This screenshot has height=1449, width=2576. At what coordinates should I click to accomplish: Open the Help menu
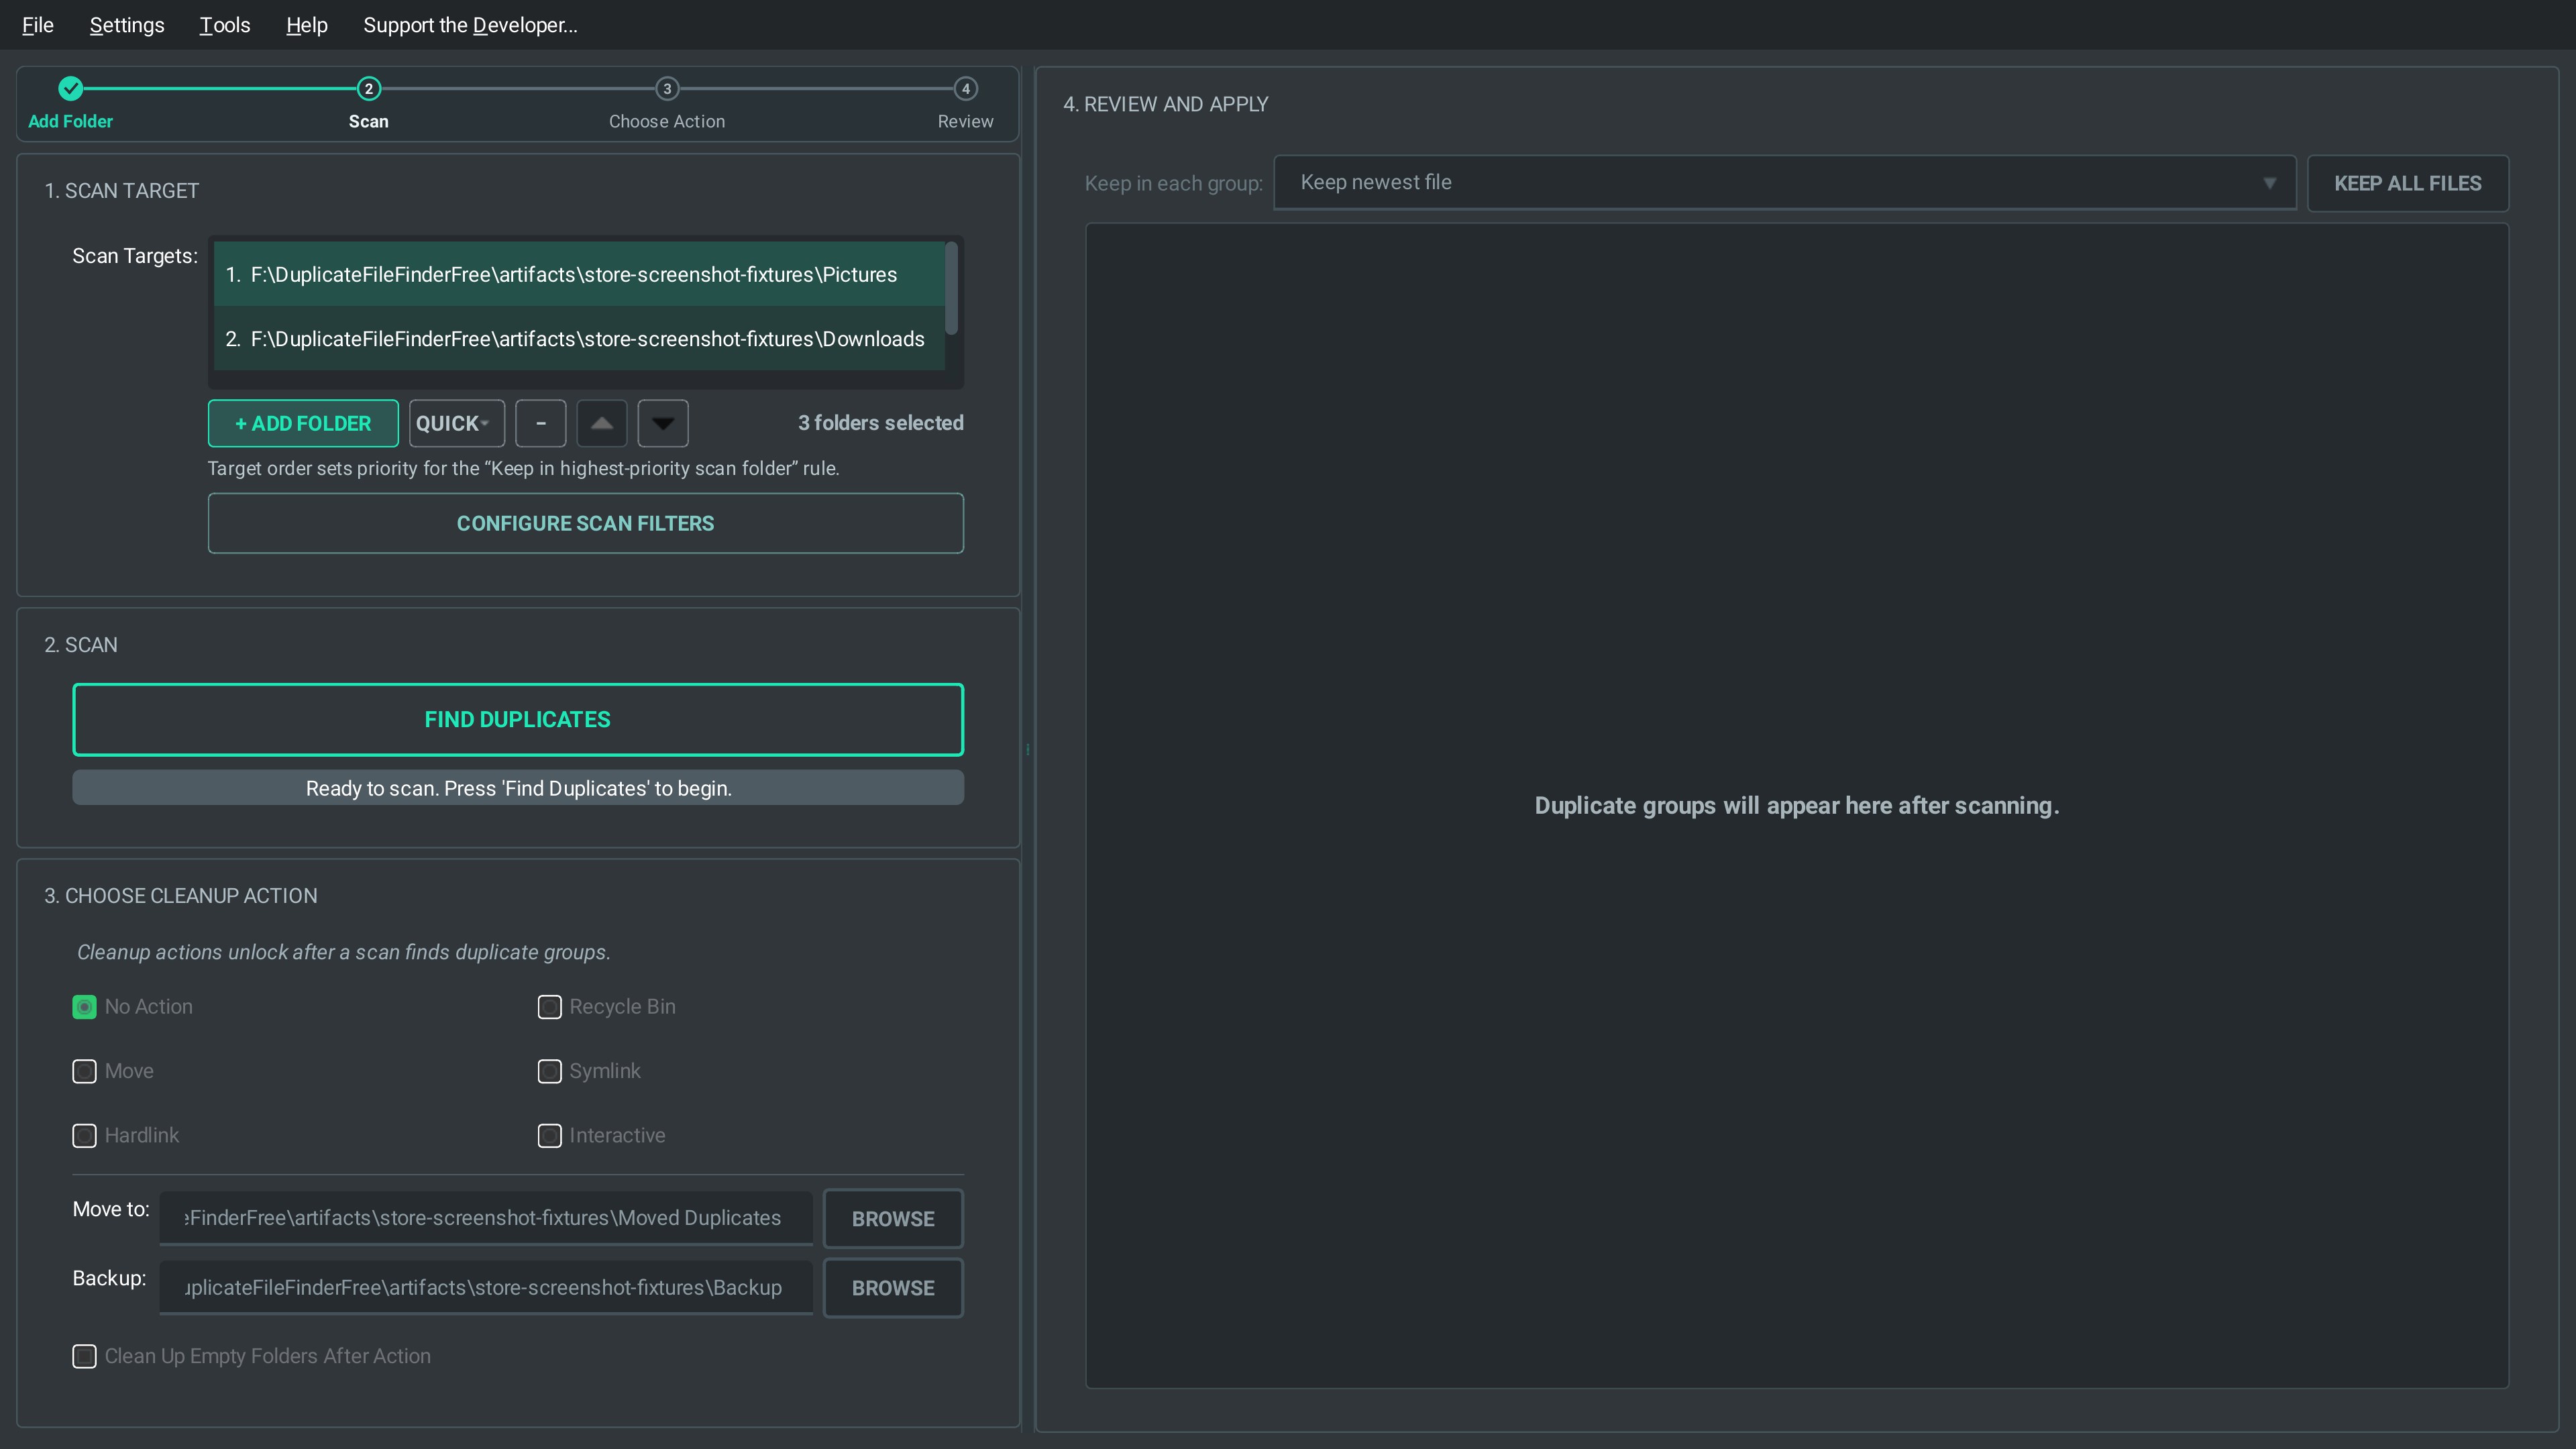[x=307, y=25]
